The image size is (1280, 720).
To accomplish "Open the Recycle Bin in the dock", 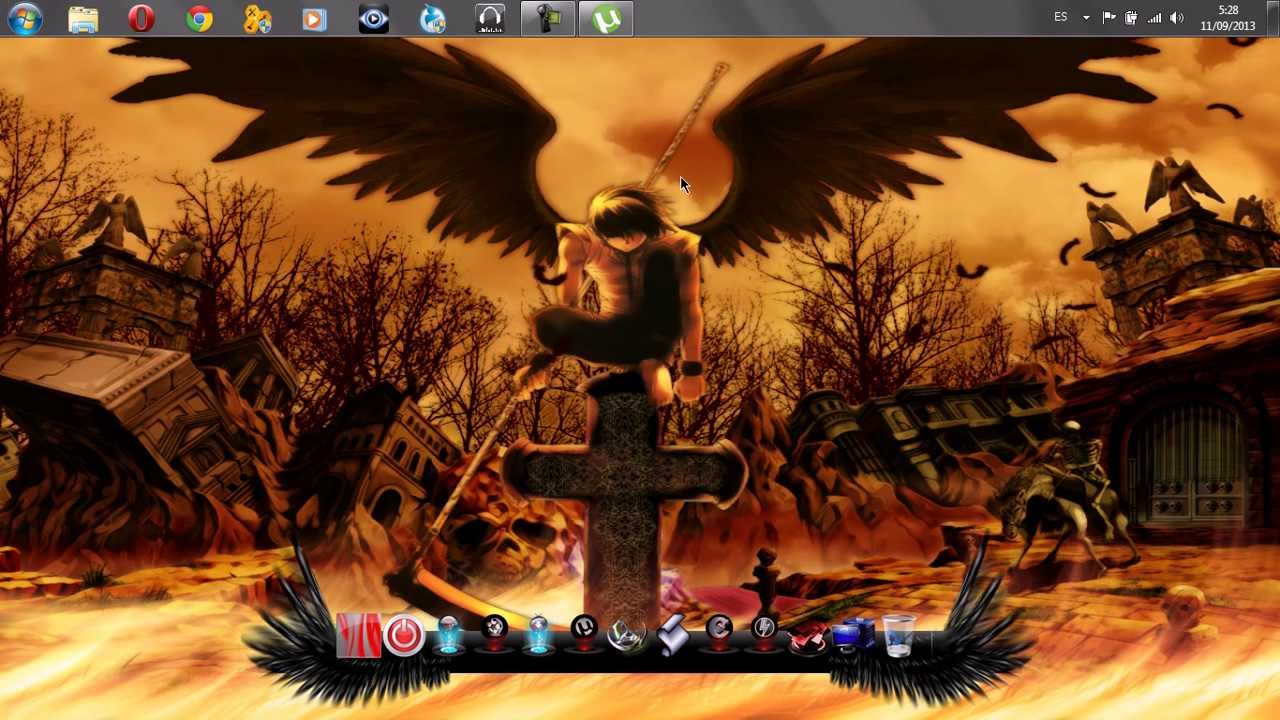I will click(898, 636).
